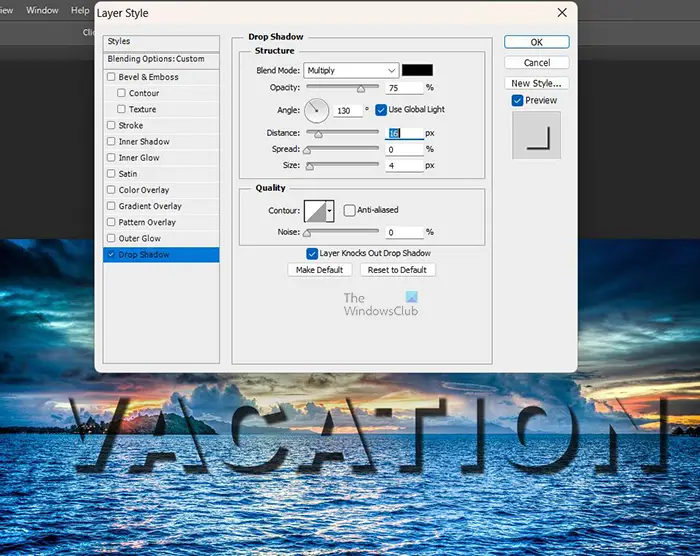The height and width of the screenshot is (556, 700).
Task: Open the Help menu
Action: [80, 10]
